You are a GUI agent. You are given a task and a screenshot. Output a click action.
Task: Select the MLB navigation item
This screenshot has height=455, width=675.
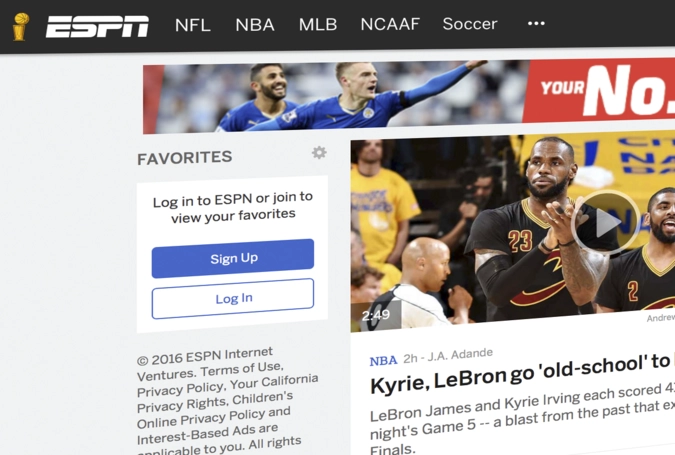[318, 25]
